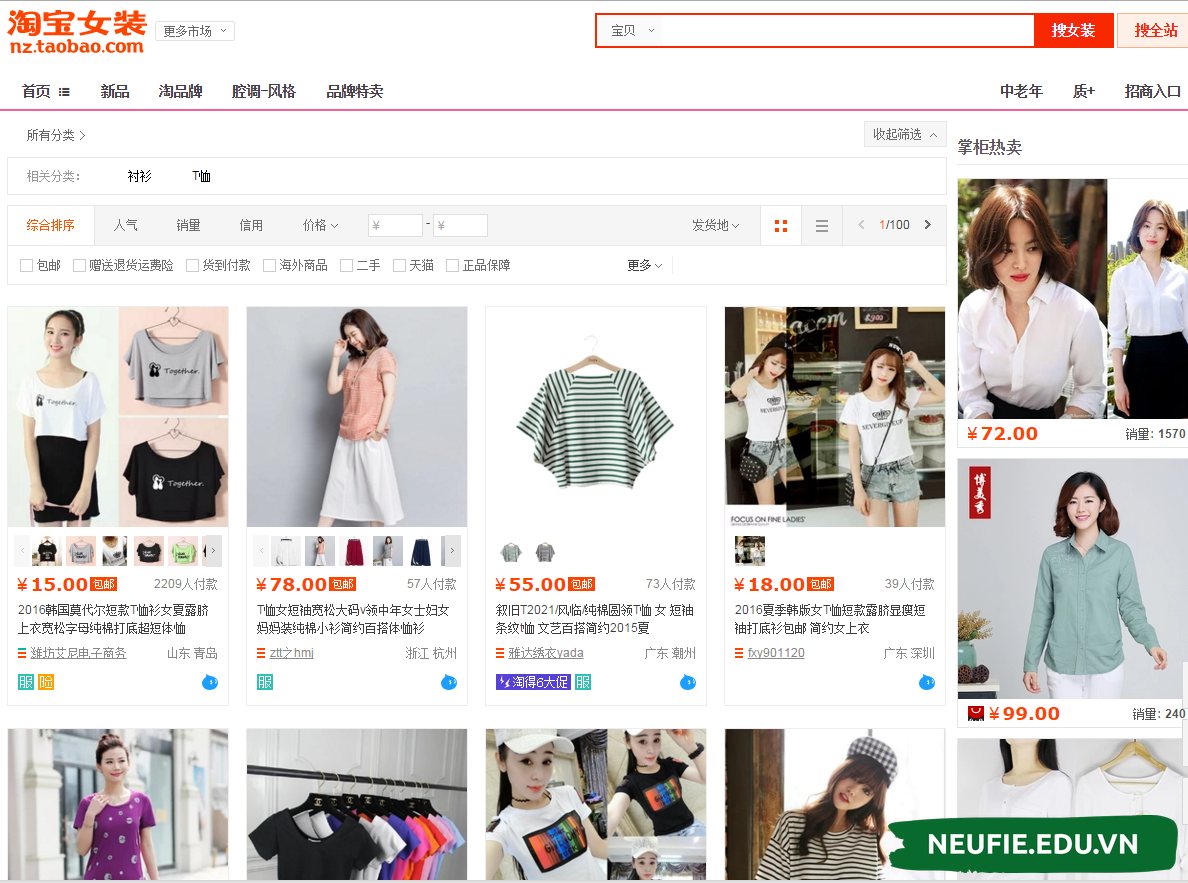Open the 宝贝 search type dropdown
1188x883 pixels.
pos(633,31)
